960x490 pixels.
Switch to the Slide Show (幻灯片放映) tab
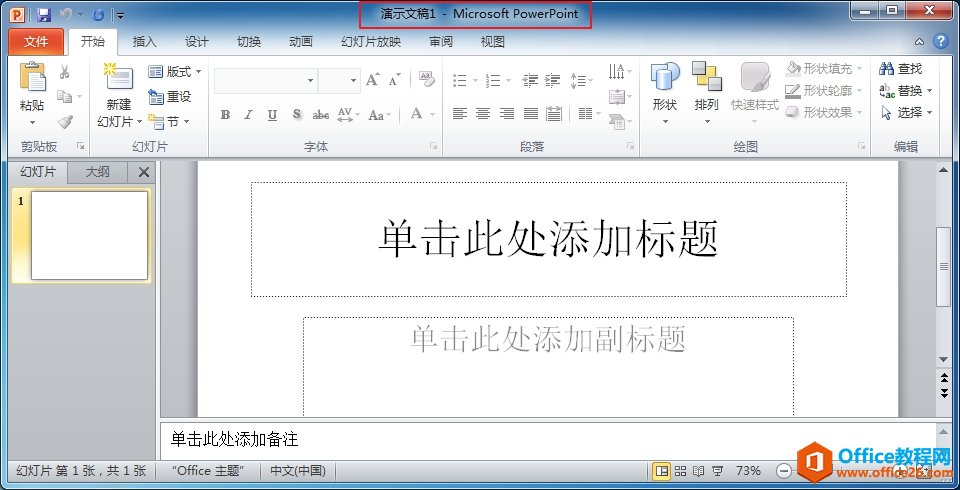pos(371,42)
